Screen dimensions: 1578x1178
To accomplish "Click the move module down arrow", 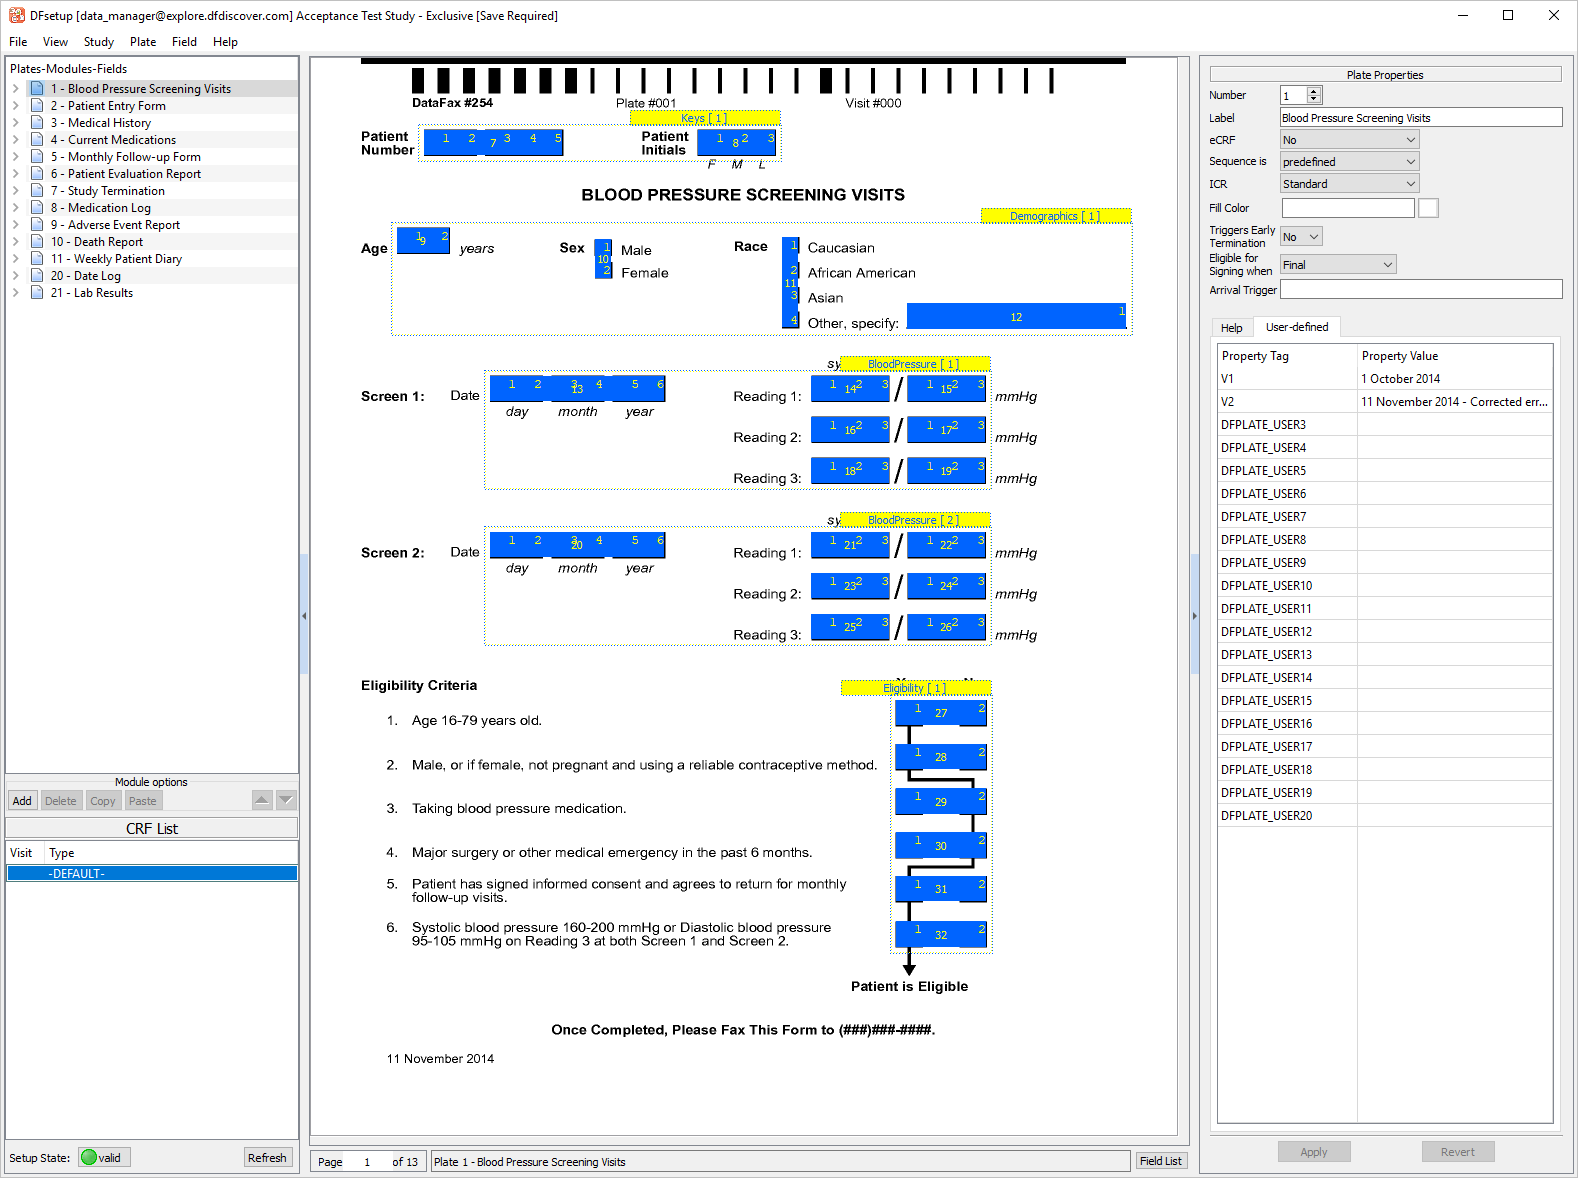I will [286, 800].
